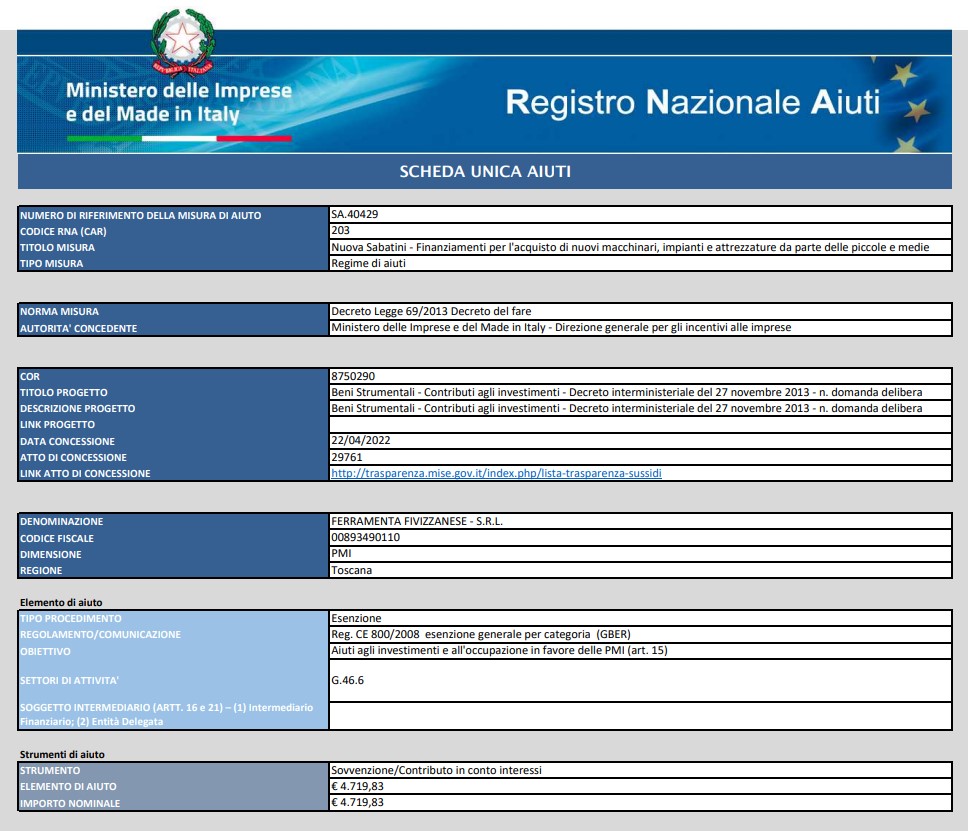
Task: Select the value "Regime di aiuti"
Action: pos(369,263)
